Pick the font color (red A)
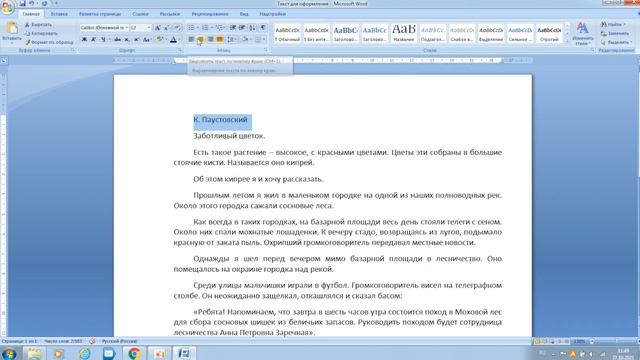This screenshot has height=360, width=640. click(173, 40)
